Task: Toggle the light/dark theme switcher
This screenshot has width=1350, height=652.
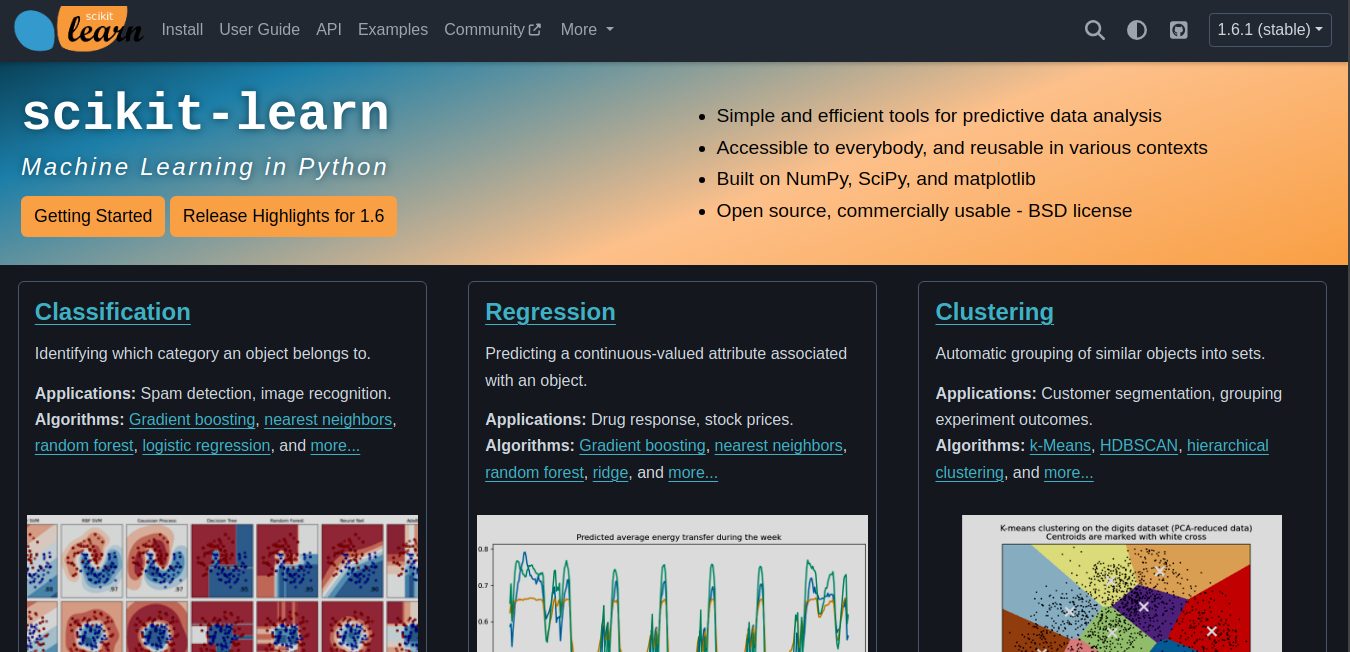Action: [1137, 30]
